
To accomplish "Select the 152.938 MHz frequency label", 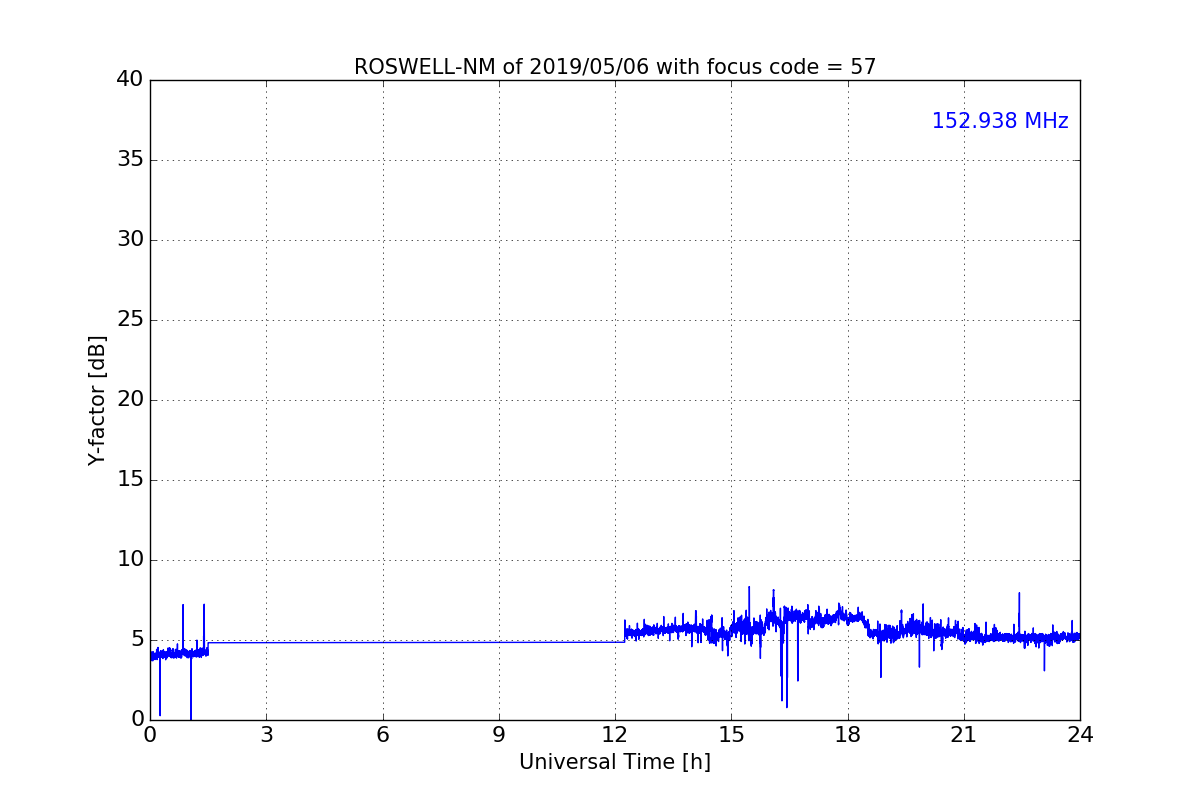I will pos(1000,121).
